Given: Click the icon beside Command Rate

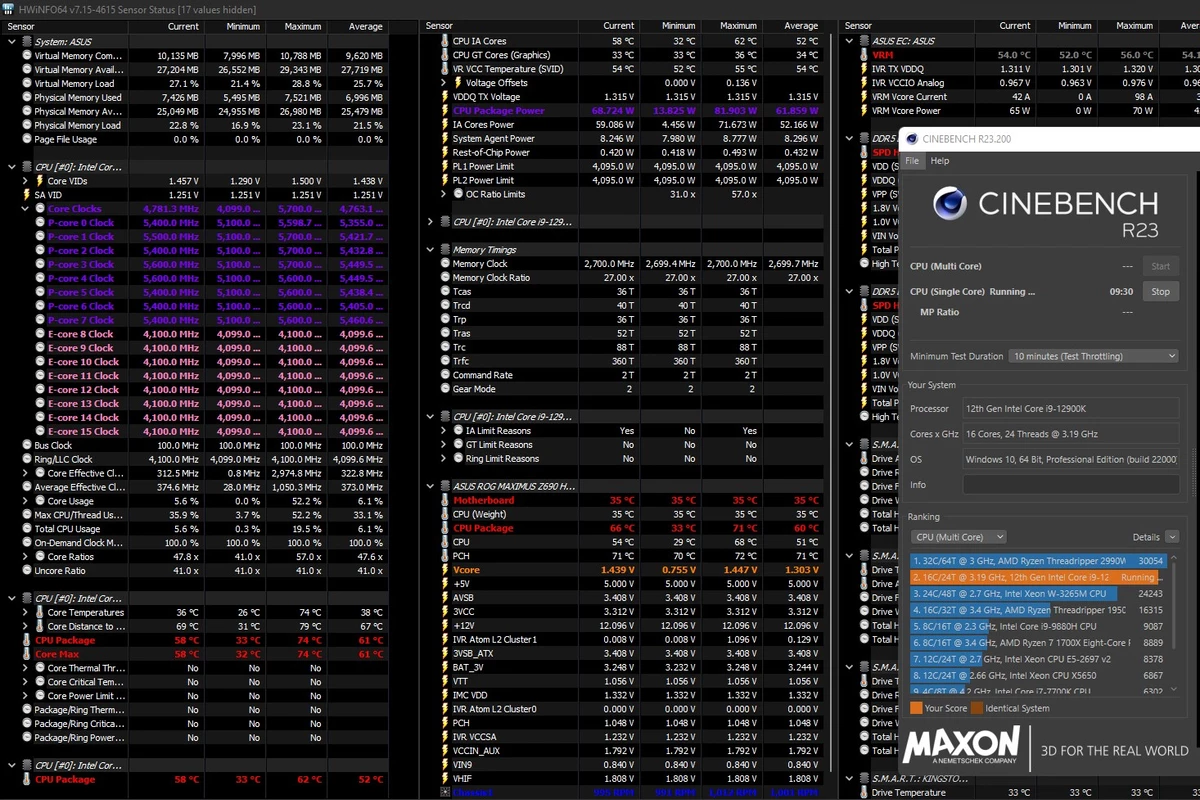Looking at the screenshot, I should (444, 375).
